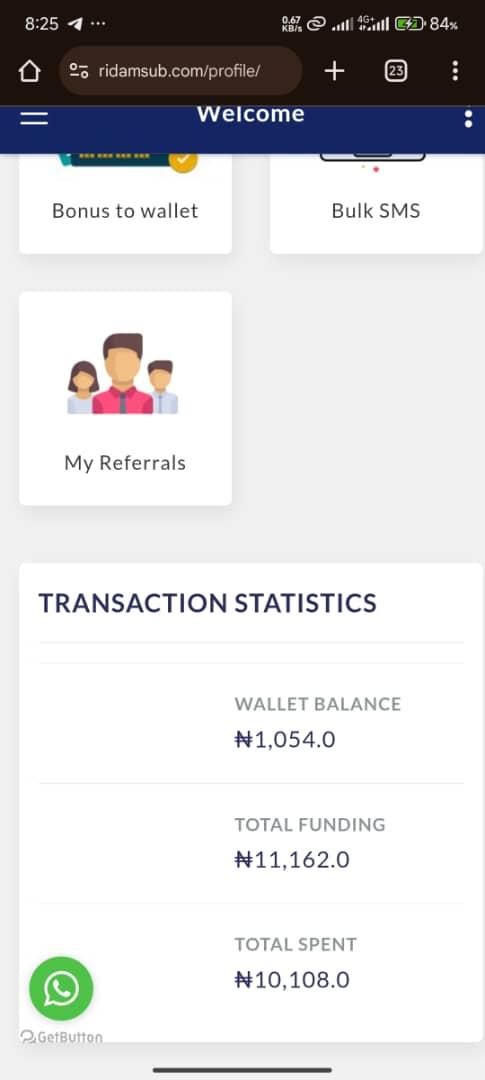Open the Bulk SMS card

pos(376,203)
